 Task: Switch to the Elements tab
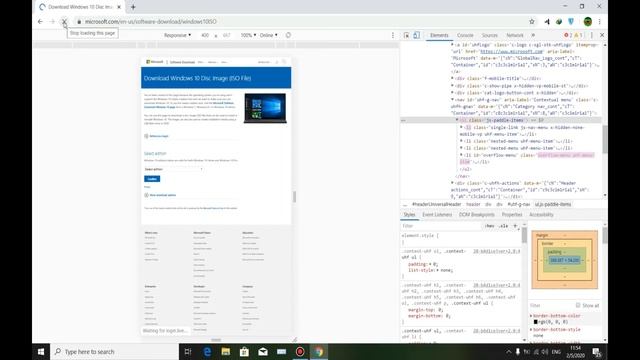[439, 35]
